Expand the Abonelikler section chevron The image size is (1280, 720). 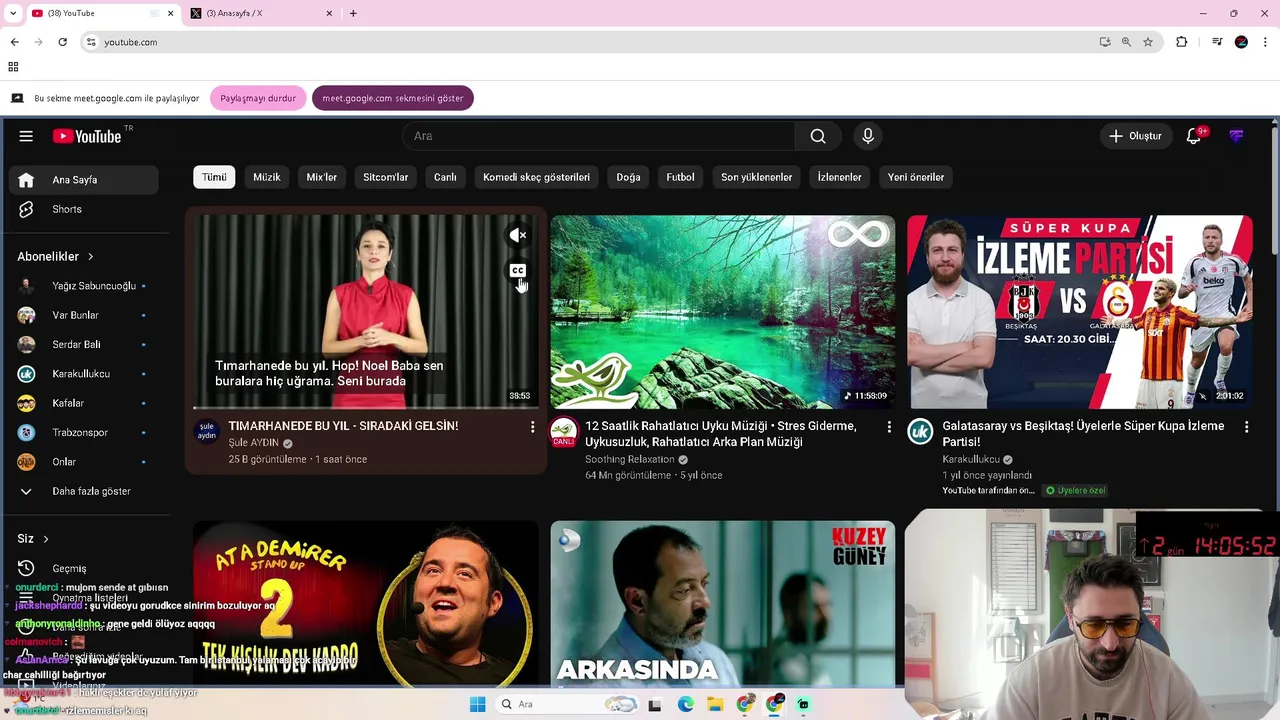(90, 257)
